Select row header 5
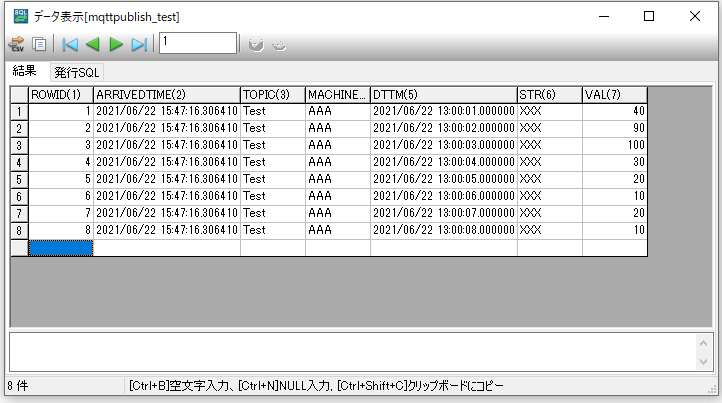 19,180
